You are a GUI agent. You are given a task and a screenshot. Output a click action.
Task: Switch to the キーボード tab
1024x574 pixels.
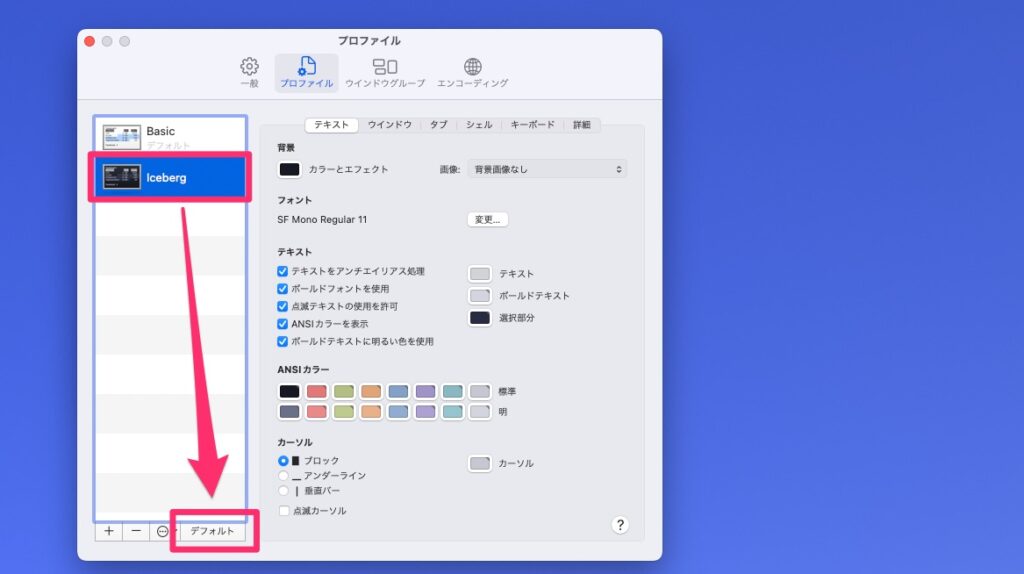tap(532, 125)
